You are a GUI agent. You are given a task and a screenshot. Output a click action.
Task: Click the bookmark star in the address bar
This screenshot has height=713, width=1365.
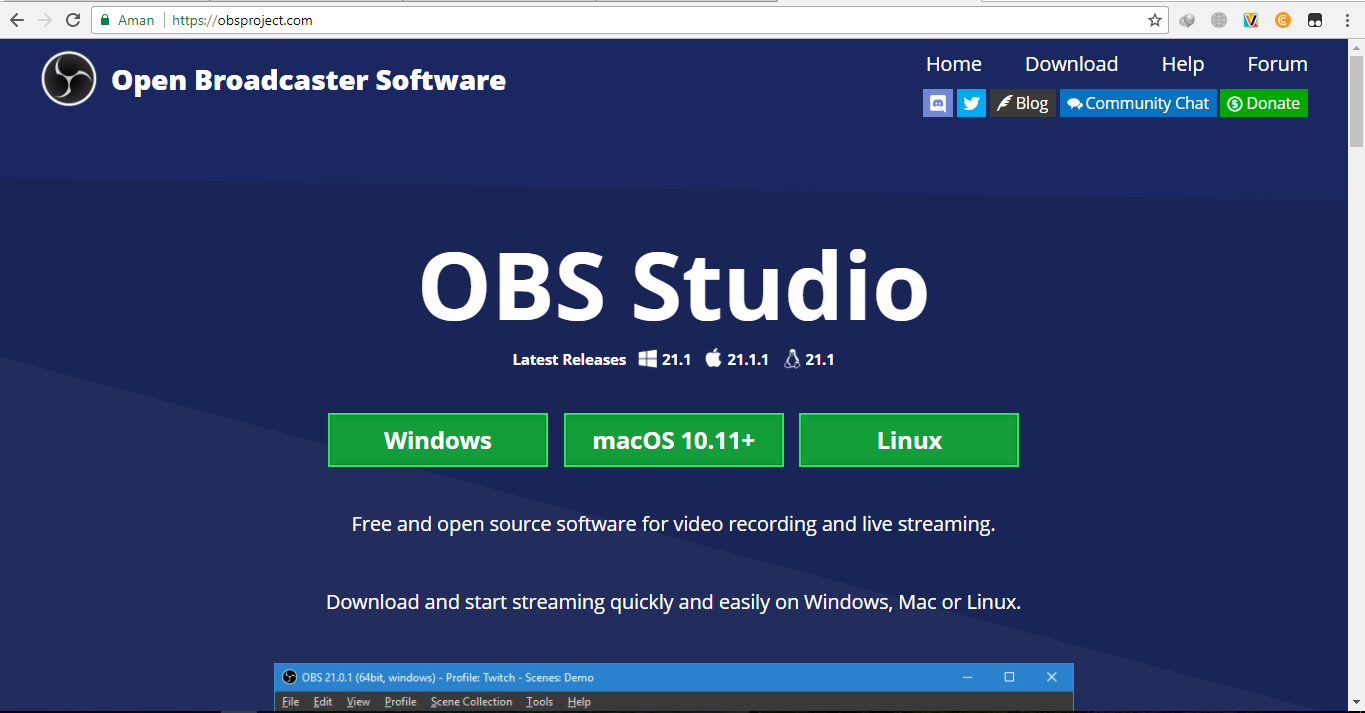tap(1155, 19)
